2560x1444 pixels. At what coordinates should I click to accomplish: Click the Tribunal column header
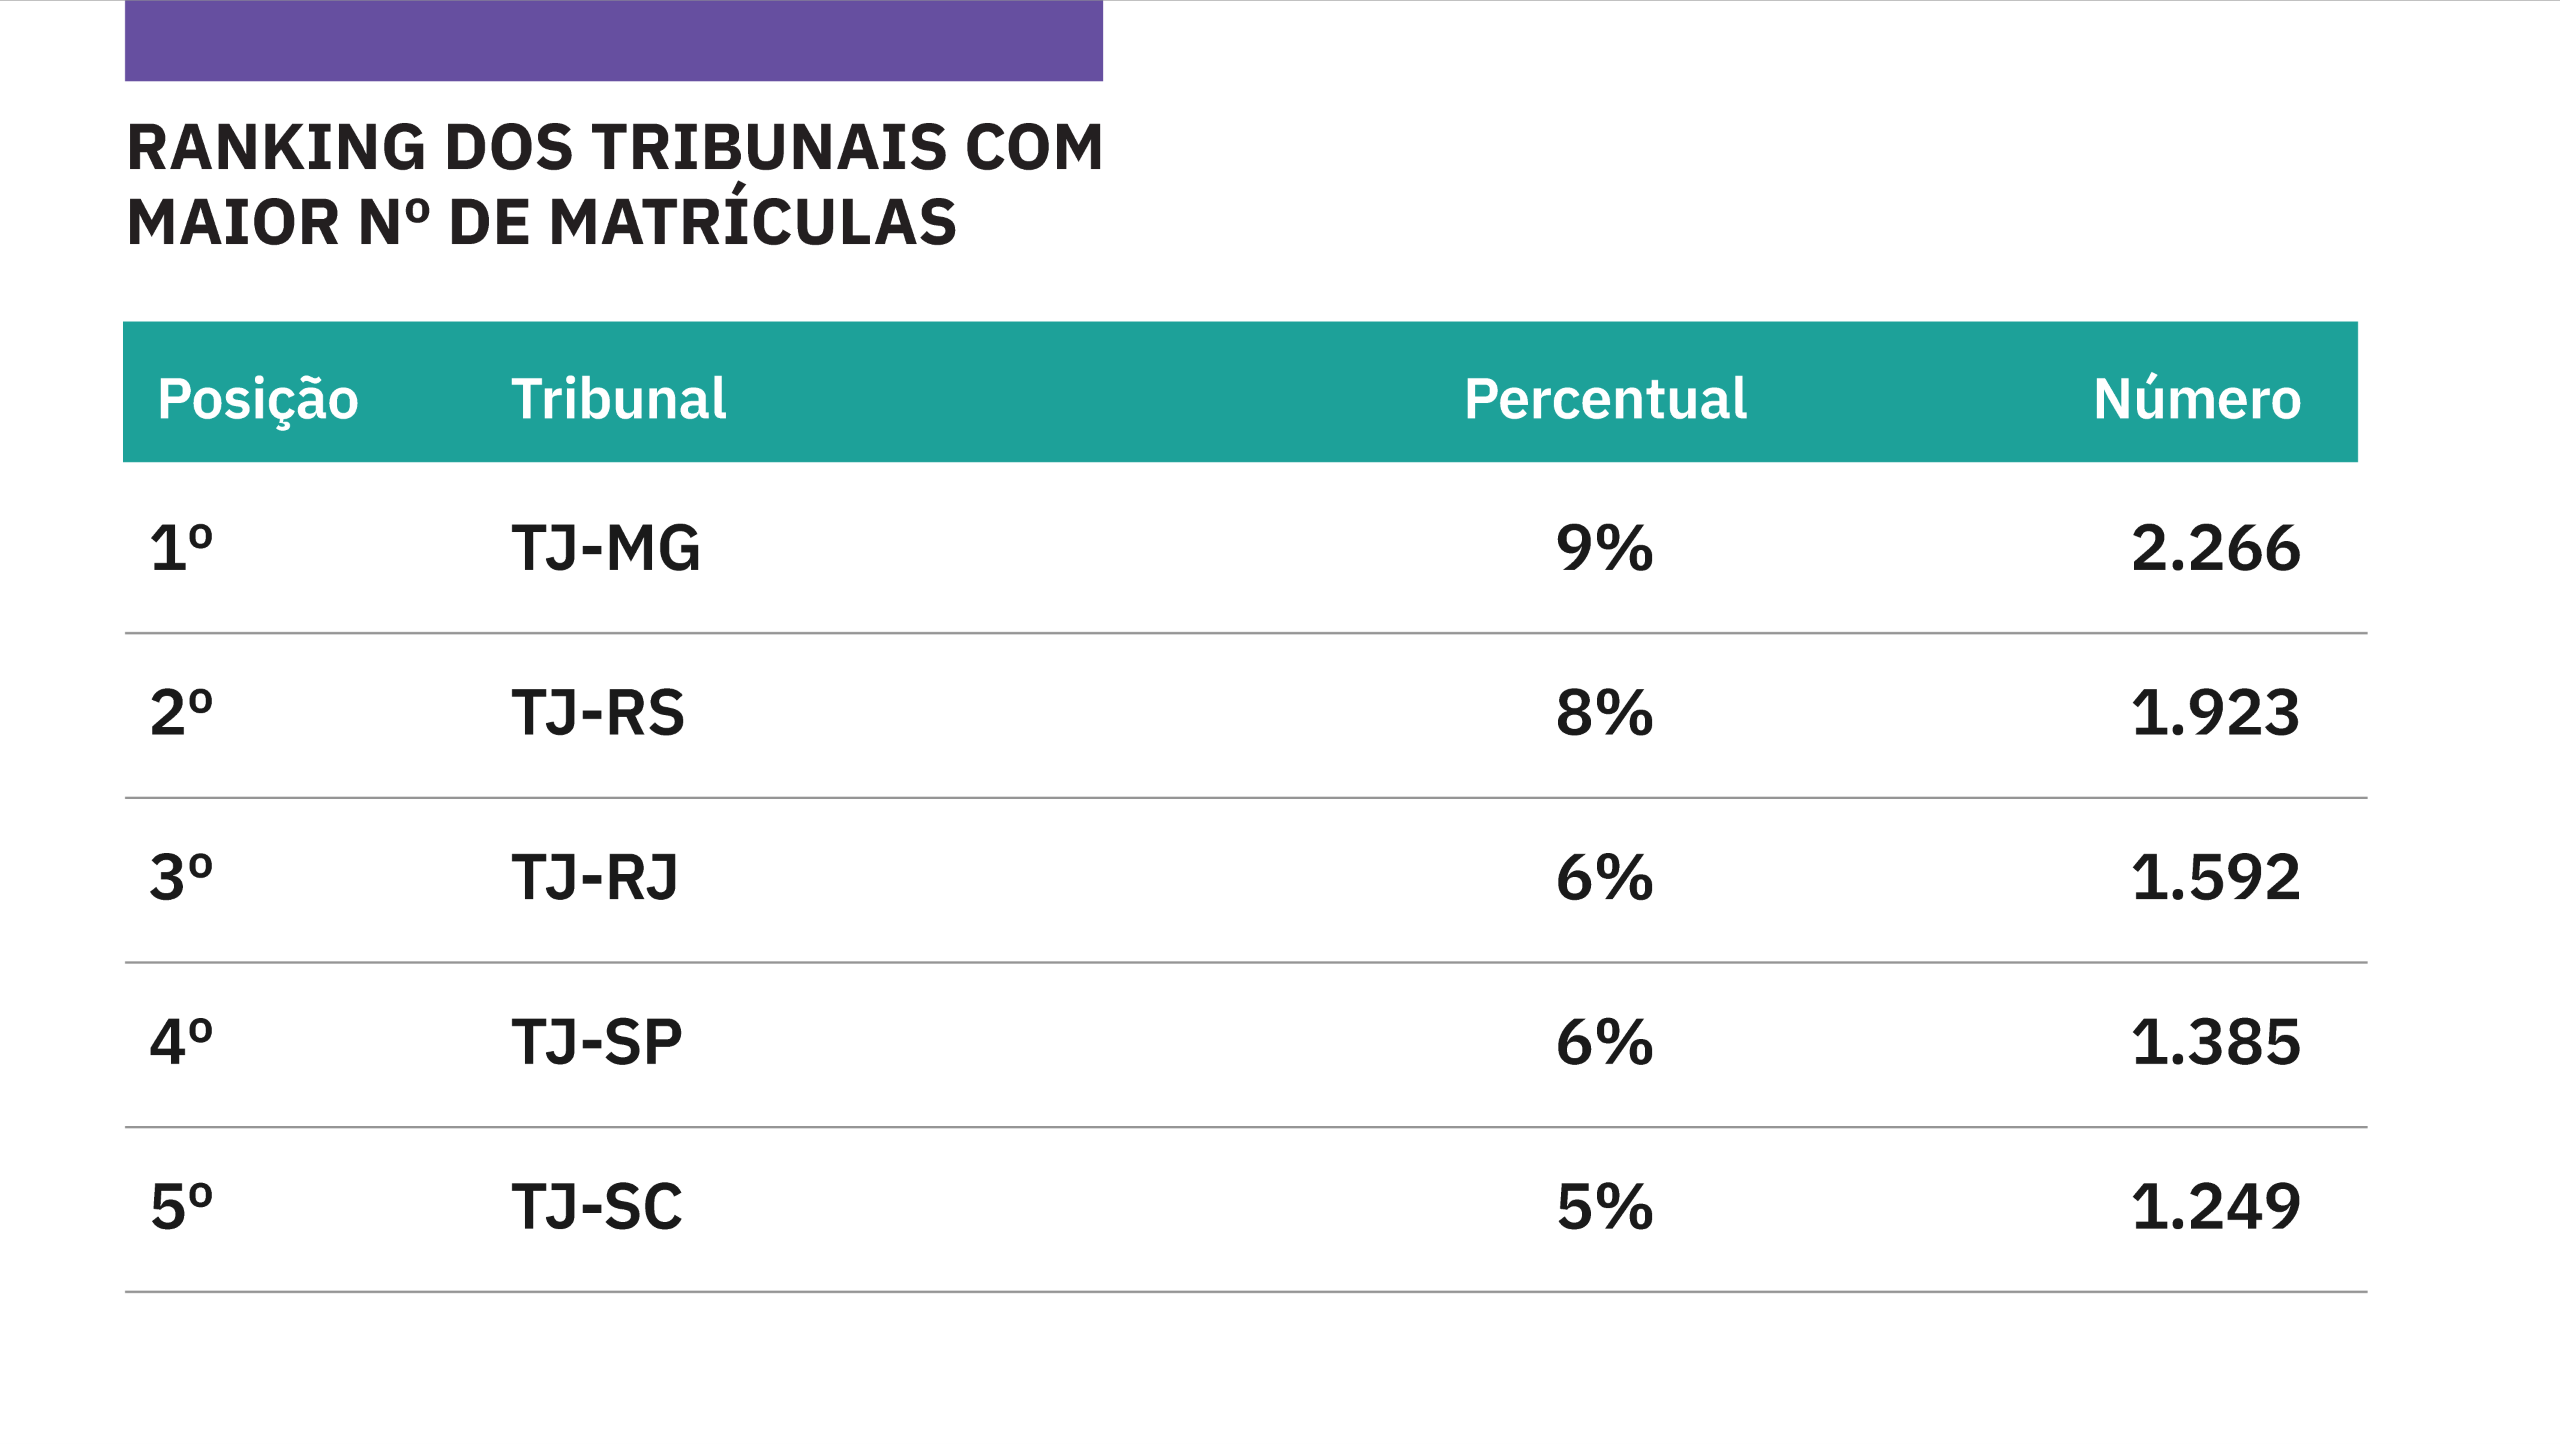[x=619, y=399]
